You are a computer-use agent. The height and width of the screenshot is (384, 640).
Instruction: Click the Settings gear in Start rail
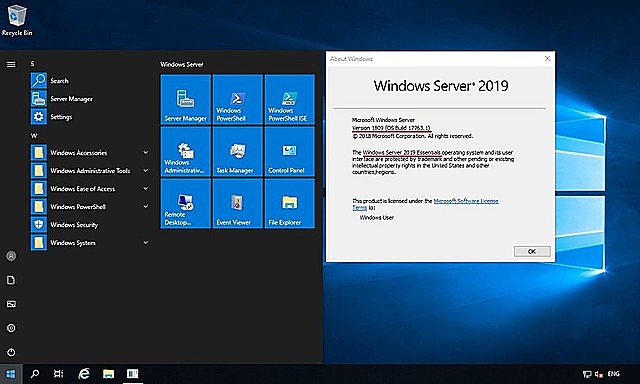click(x=11, y=328)
